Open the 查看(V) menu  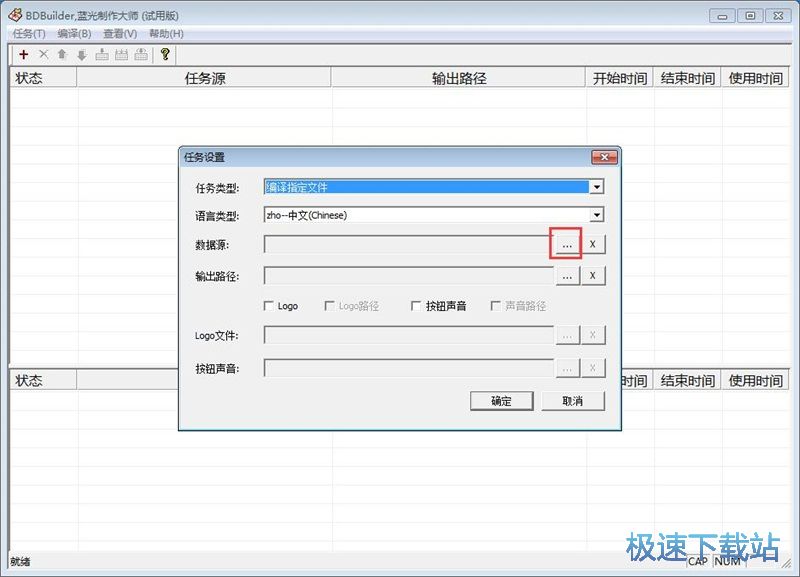(120, 34)
